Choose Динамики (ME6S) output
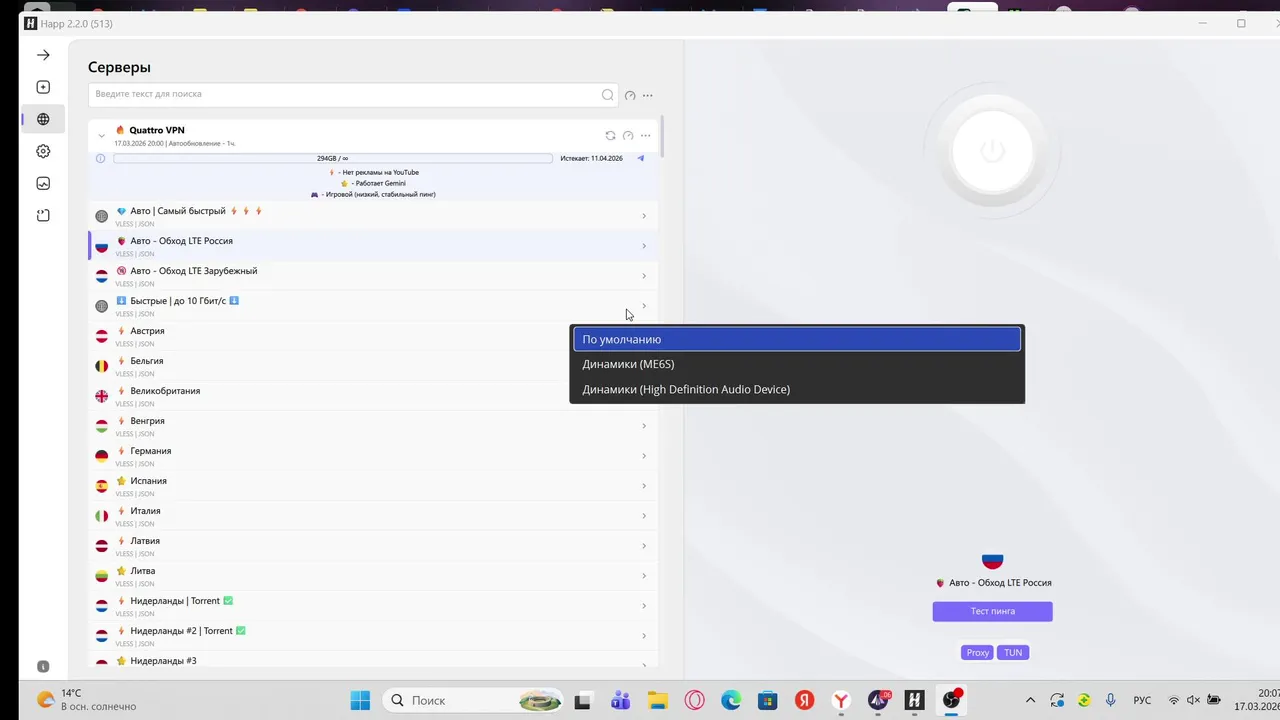The image size is (1280, 720). tap(797, 364)
